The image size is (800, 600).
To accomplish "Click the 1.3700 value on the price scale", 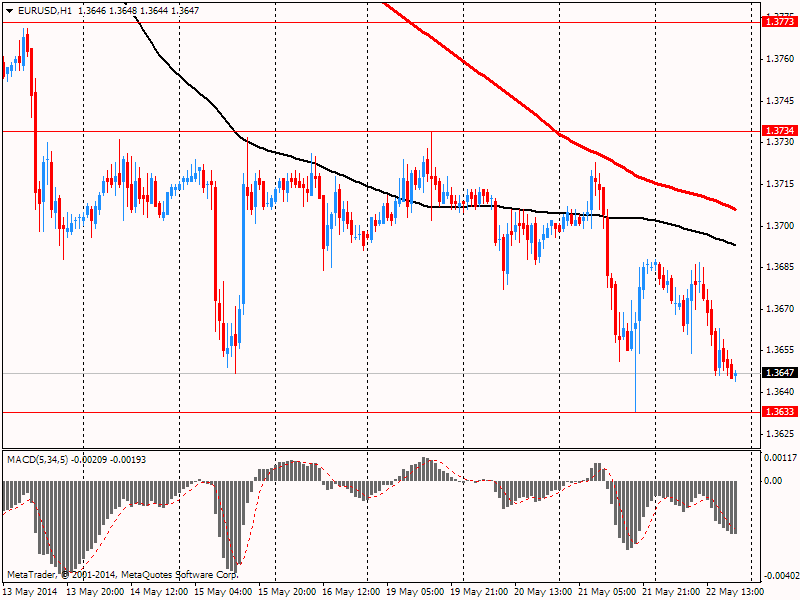I will 781,226.
